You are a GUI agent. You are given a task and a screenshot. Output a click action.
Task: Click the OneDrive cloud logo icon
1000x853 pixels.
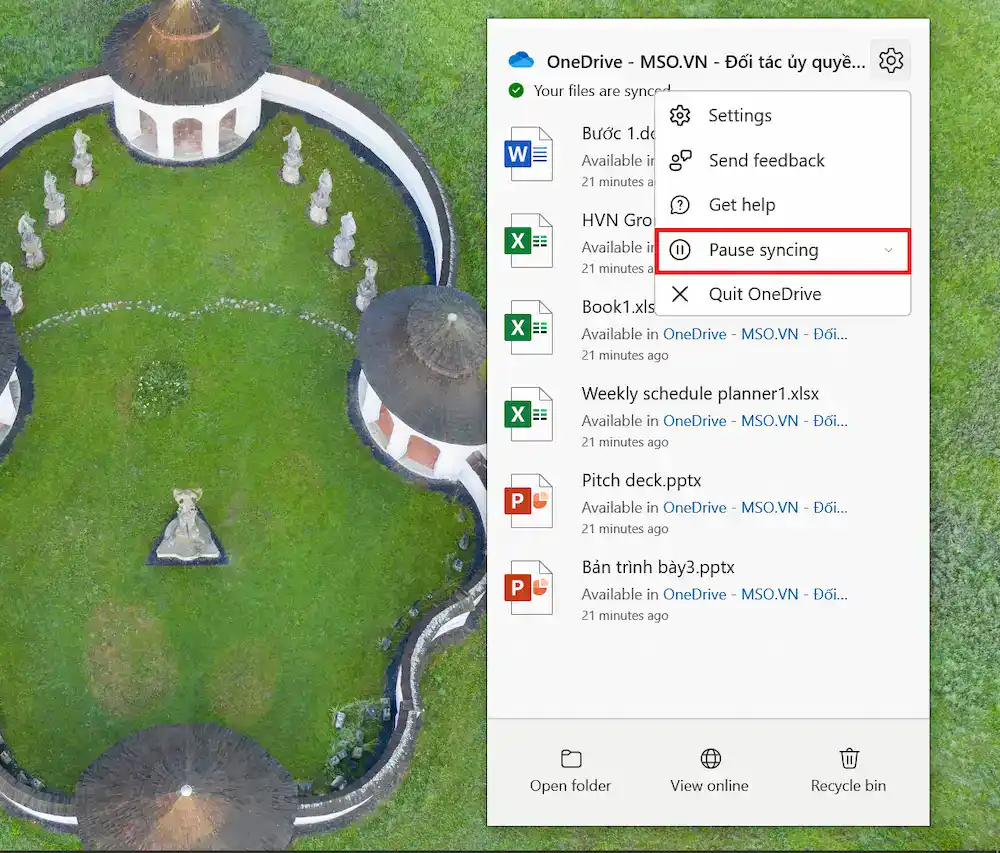click(521, 61)
